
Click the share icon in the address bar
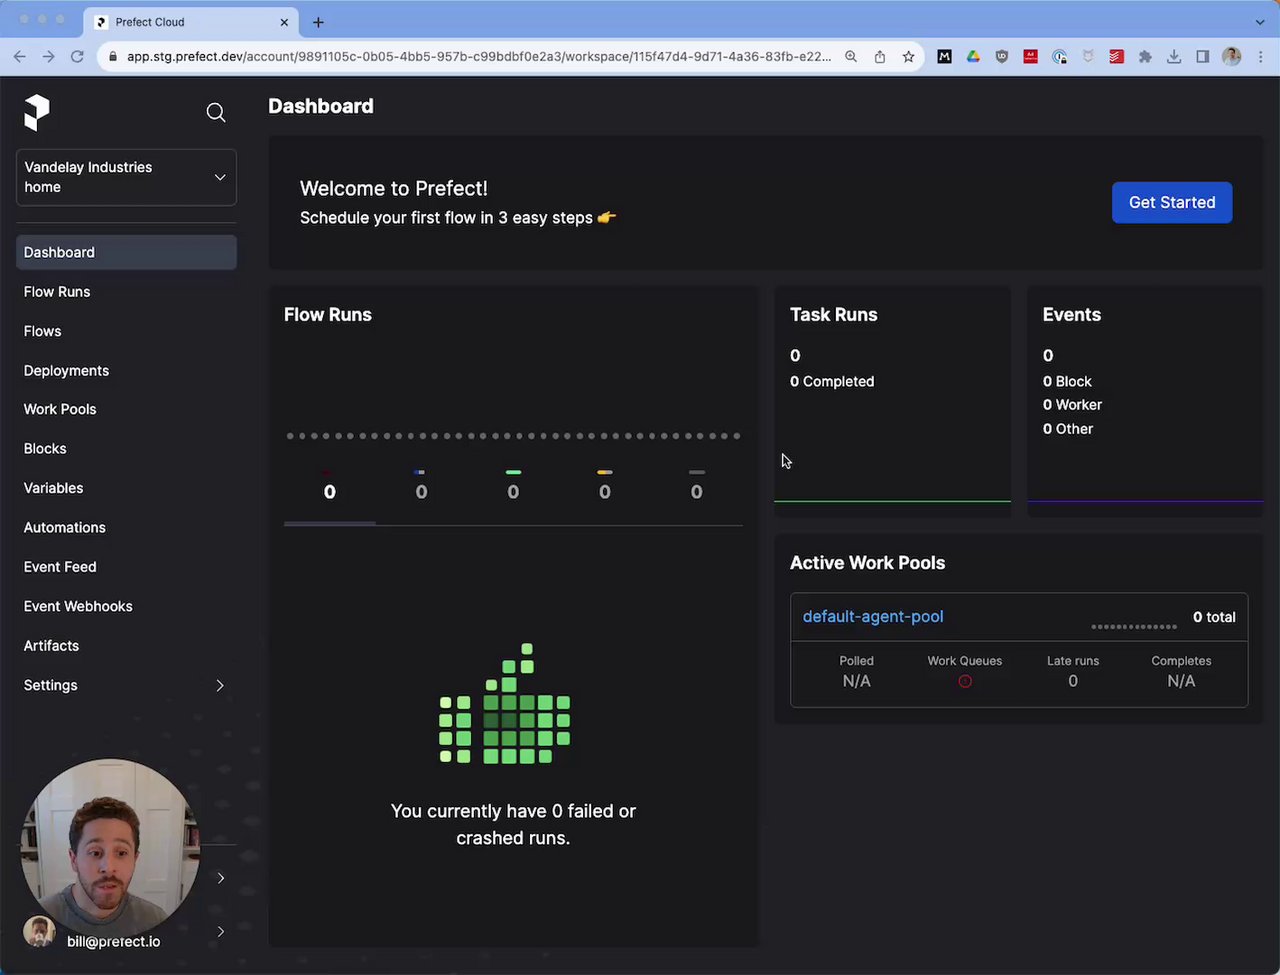tap(880, 57)
